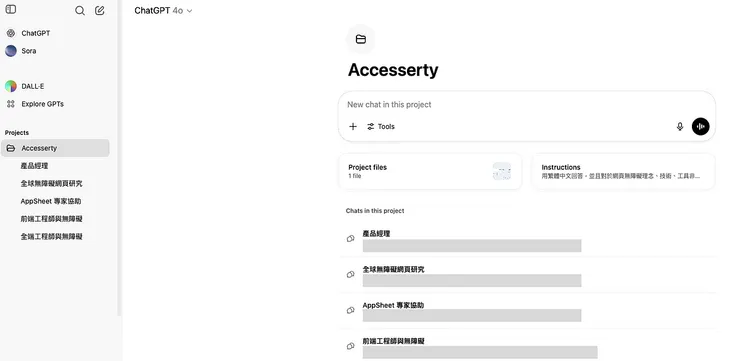Open the Instructions card
740x361 pixels.
click(623, 171)
